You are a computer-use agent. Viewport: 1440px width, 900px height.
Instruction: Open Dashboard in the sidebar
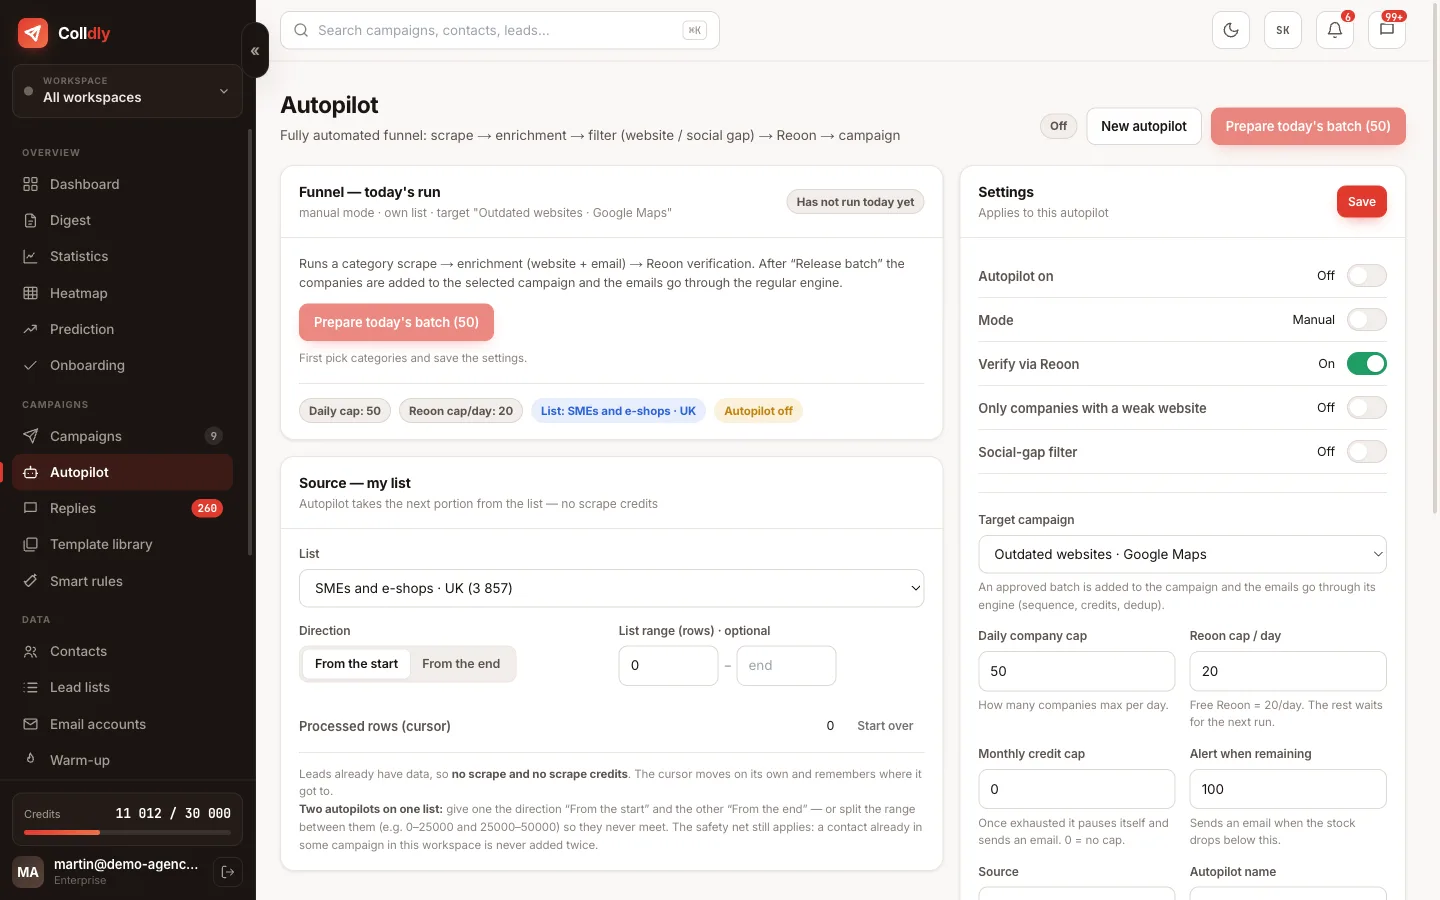[x=122, y=184]
